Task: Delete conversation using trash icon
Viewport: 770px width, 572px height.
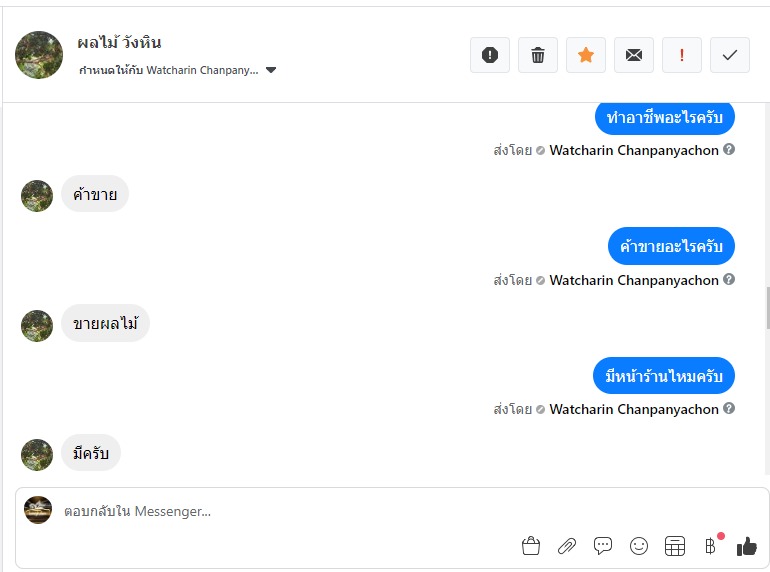Action: click(538, 55)
